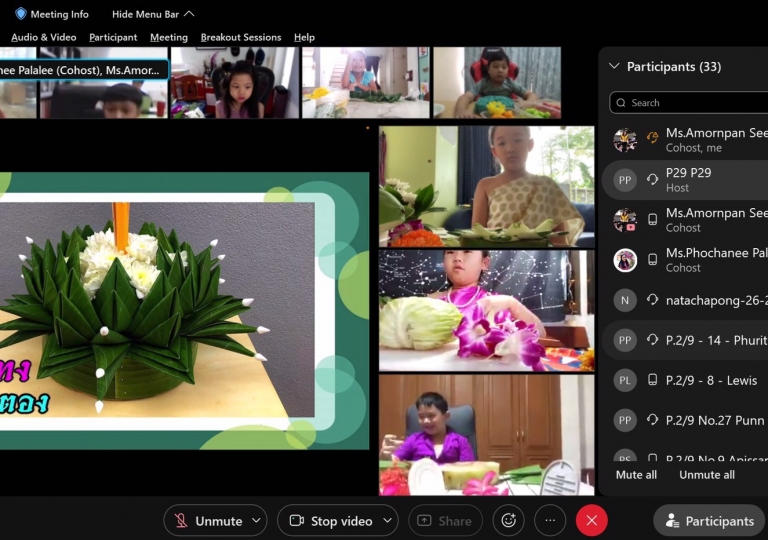The image size is (768, 540).
Task: Click the PP avatar of P29 P29
Action: 625,180
